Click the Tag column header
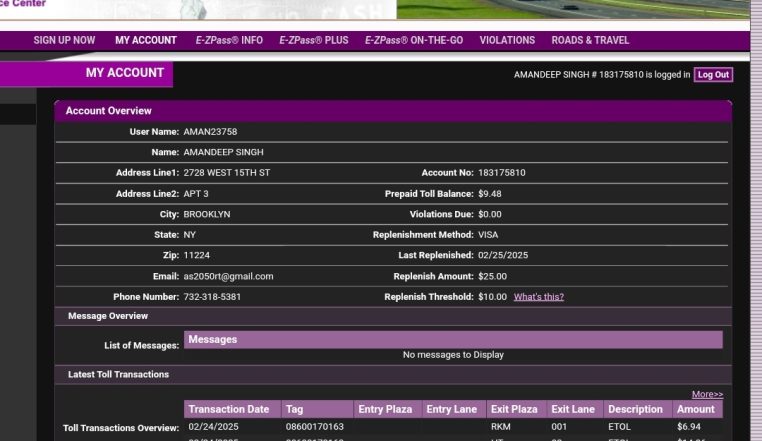 pyautogui.click(x=317, y=409)
